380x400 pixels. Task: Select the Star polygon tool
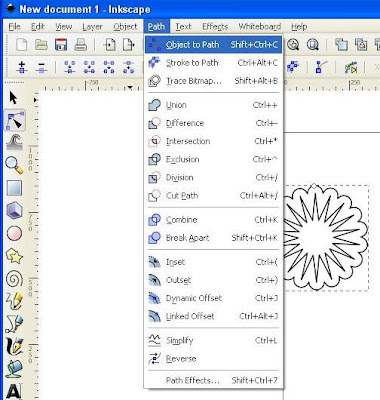[x=14, y=257]
